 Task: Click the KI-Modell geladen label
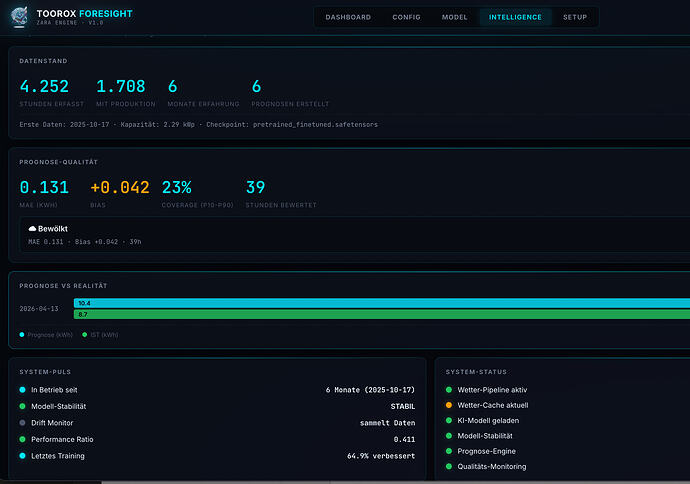coord(488,421)
